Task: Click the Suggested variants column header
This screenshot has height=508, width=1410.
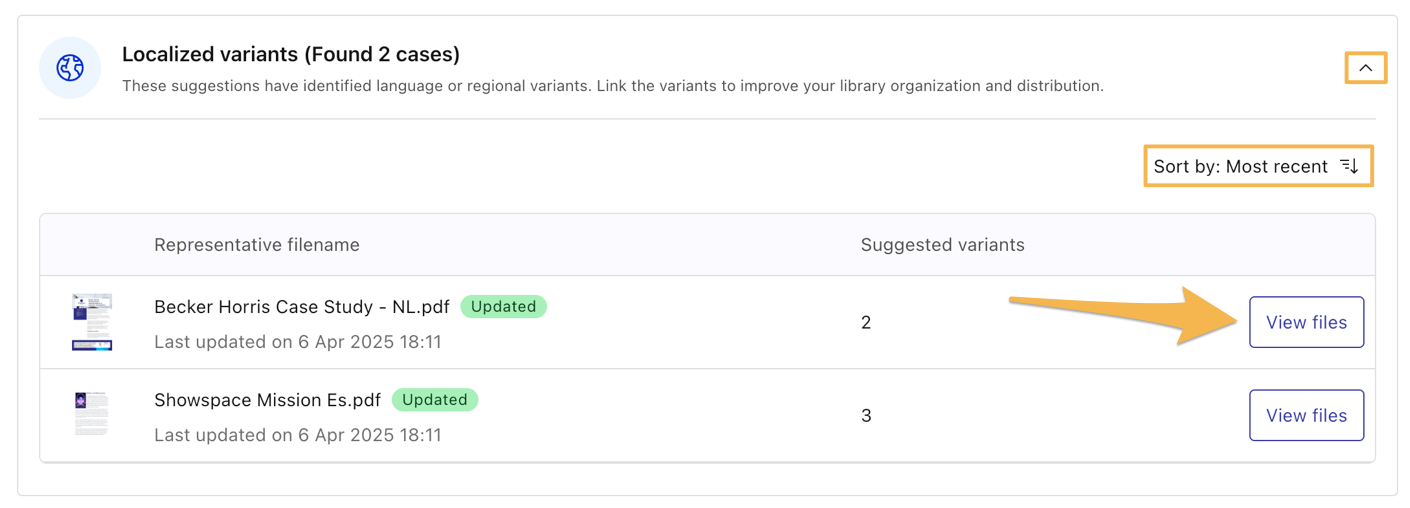Action: pyautogui.click(x=942, y=245)
